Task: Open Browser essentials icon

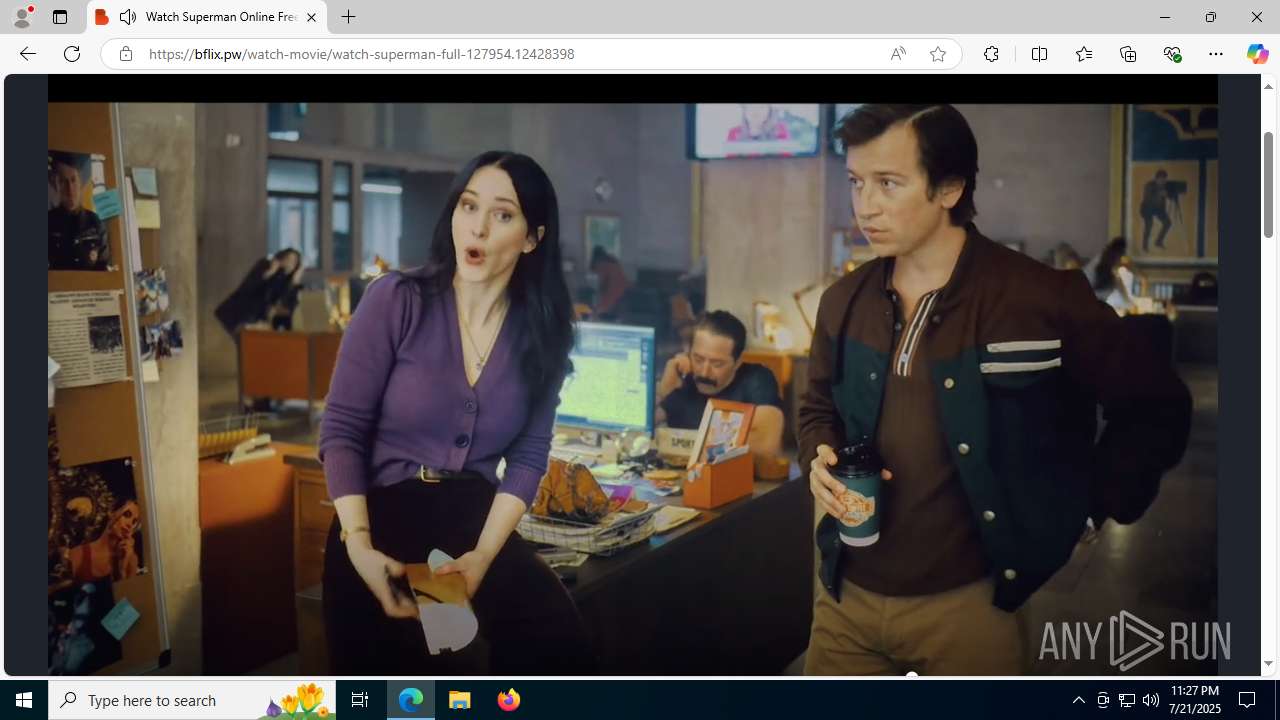Action: click(x=1172, y=54)
